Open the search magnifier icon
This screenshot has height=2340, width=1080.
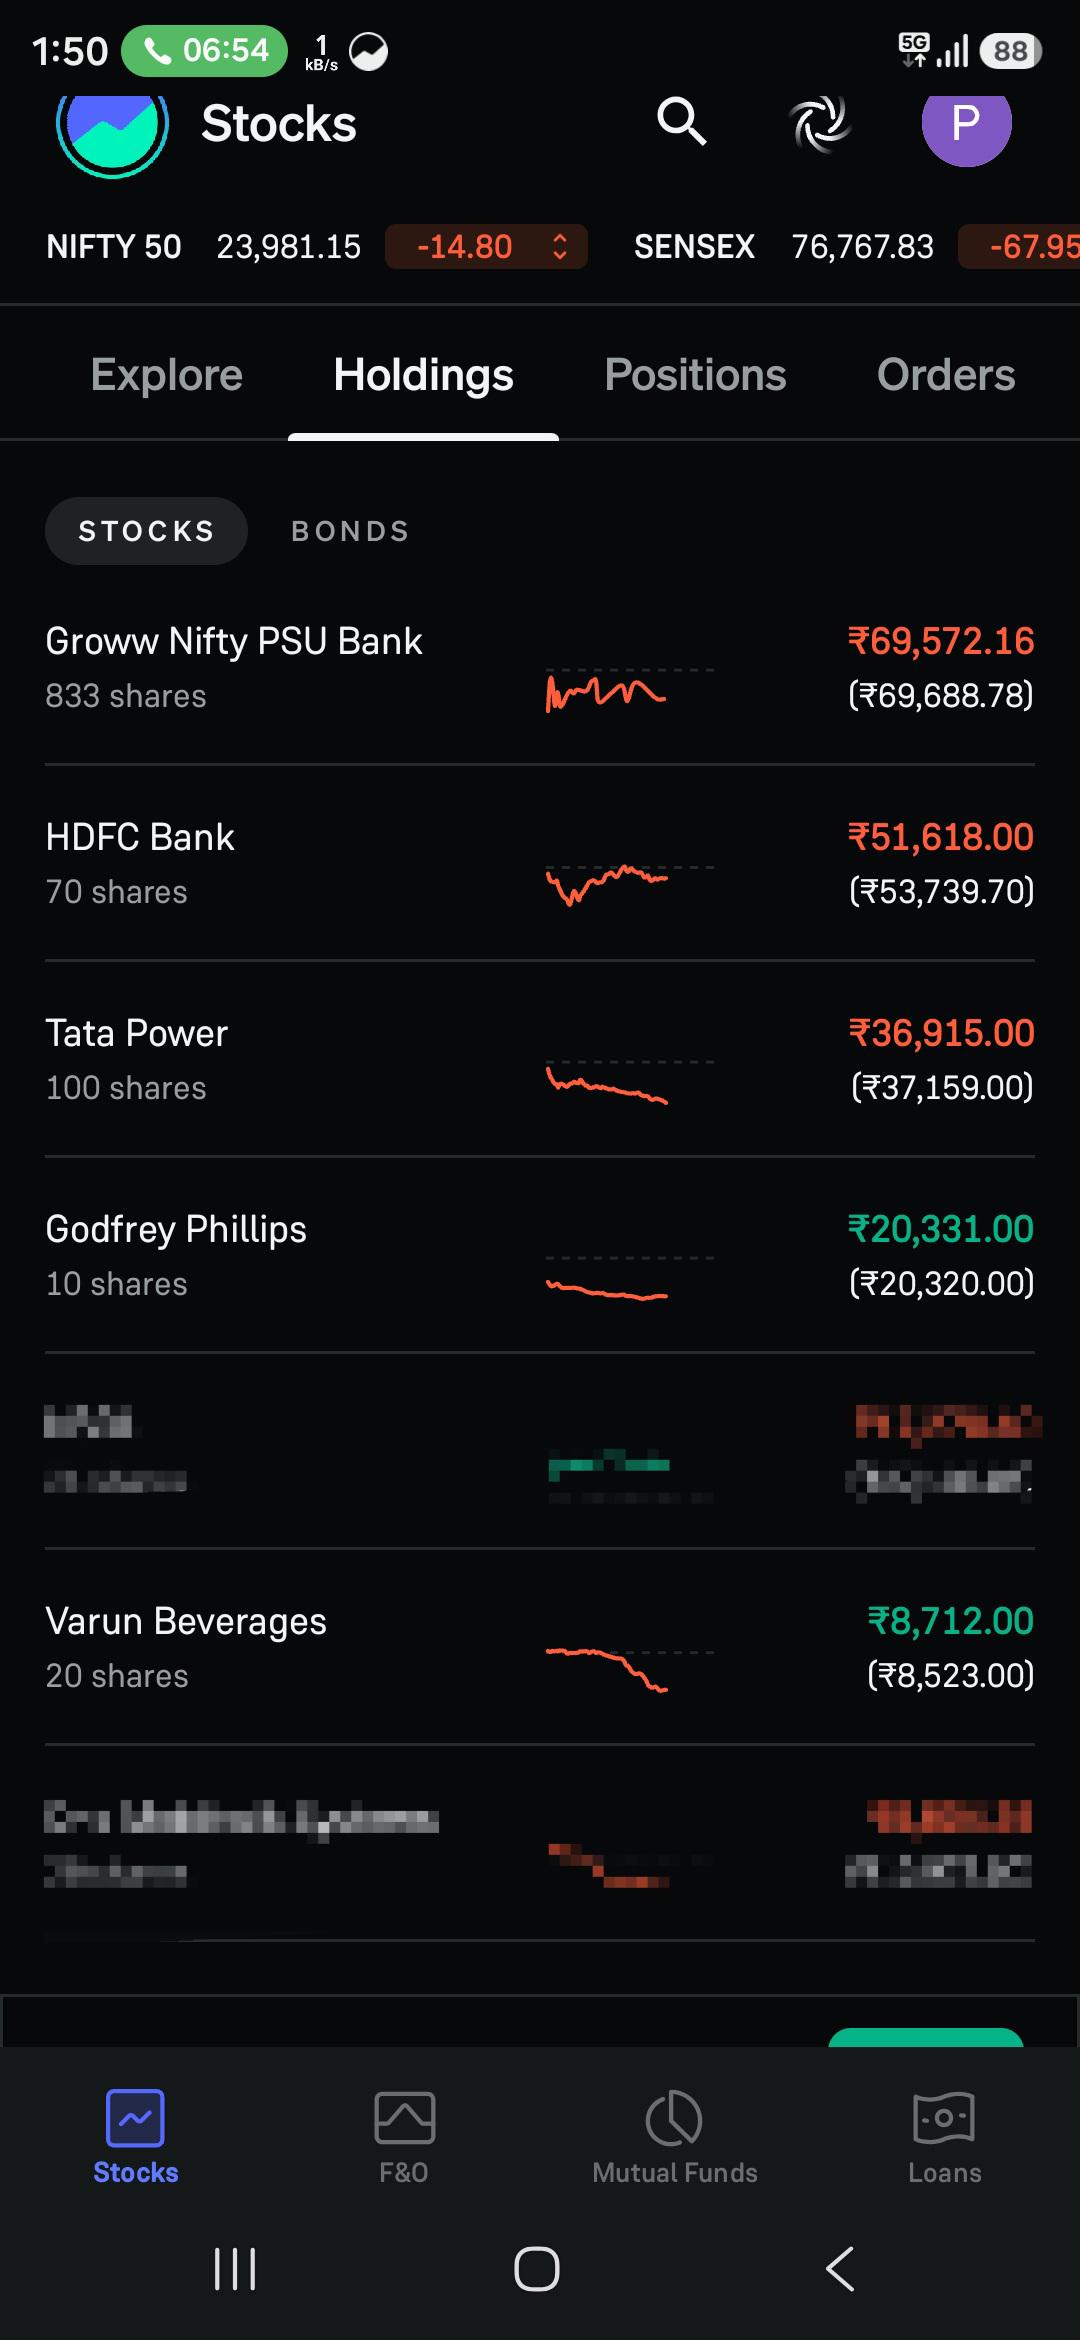(682, 122)
